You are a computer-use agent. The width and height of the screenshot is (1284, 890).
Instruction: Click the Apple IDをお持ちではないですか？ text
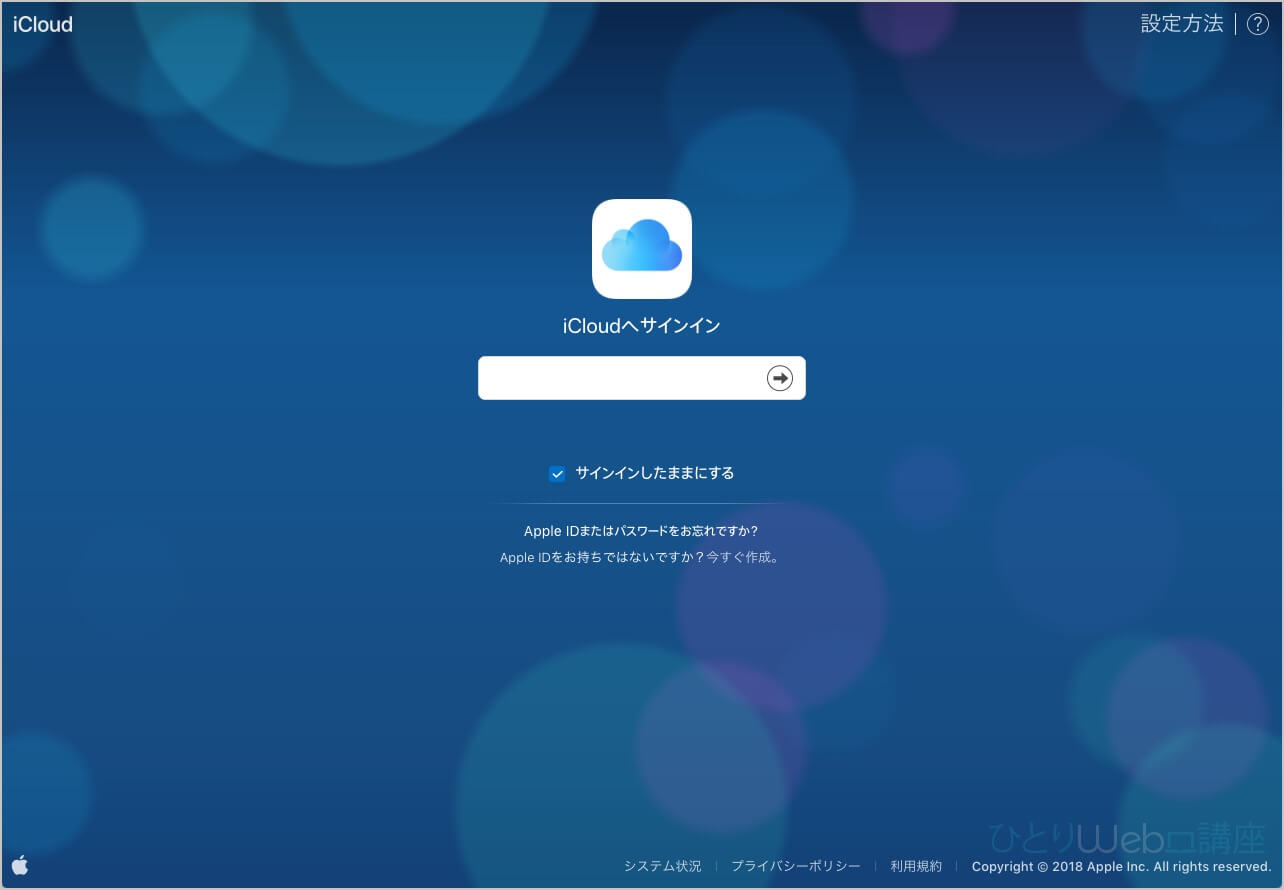coord(602,558)
